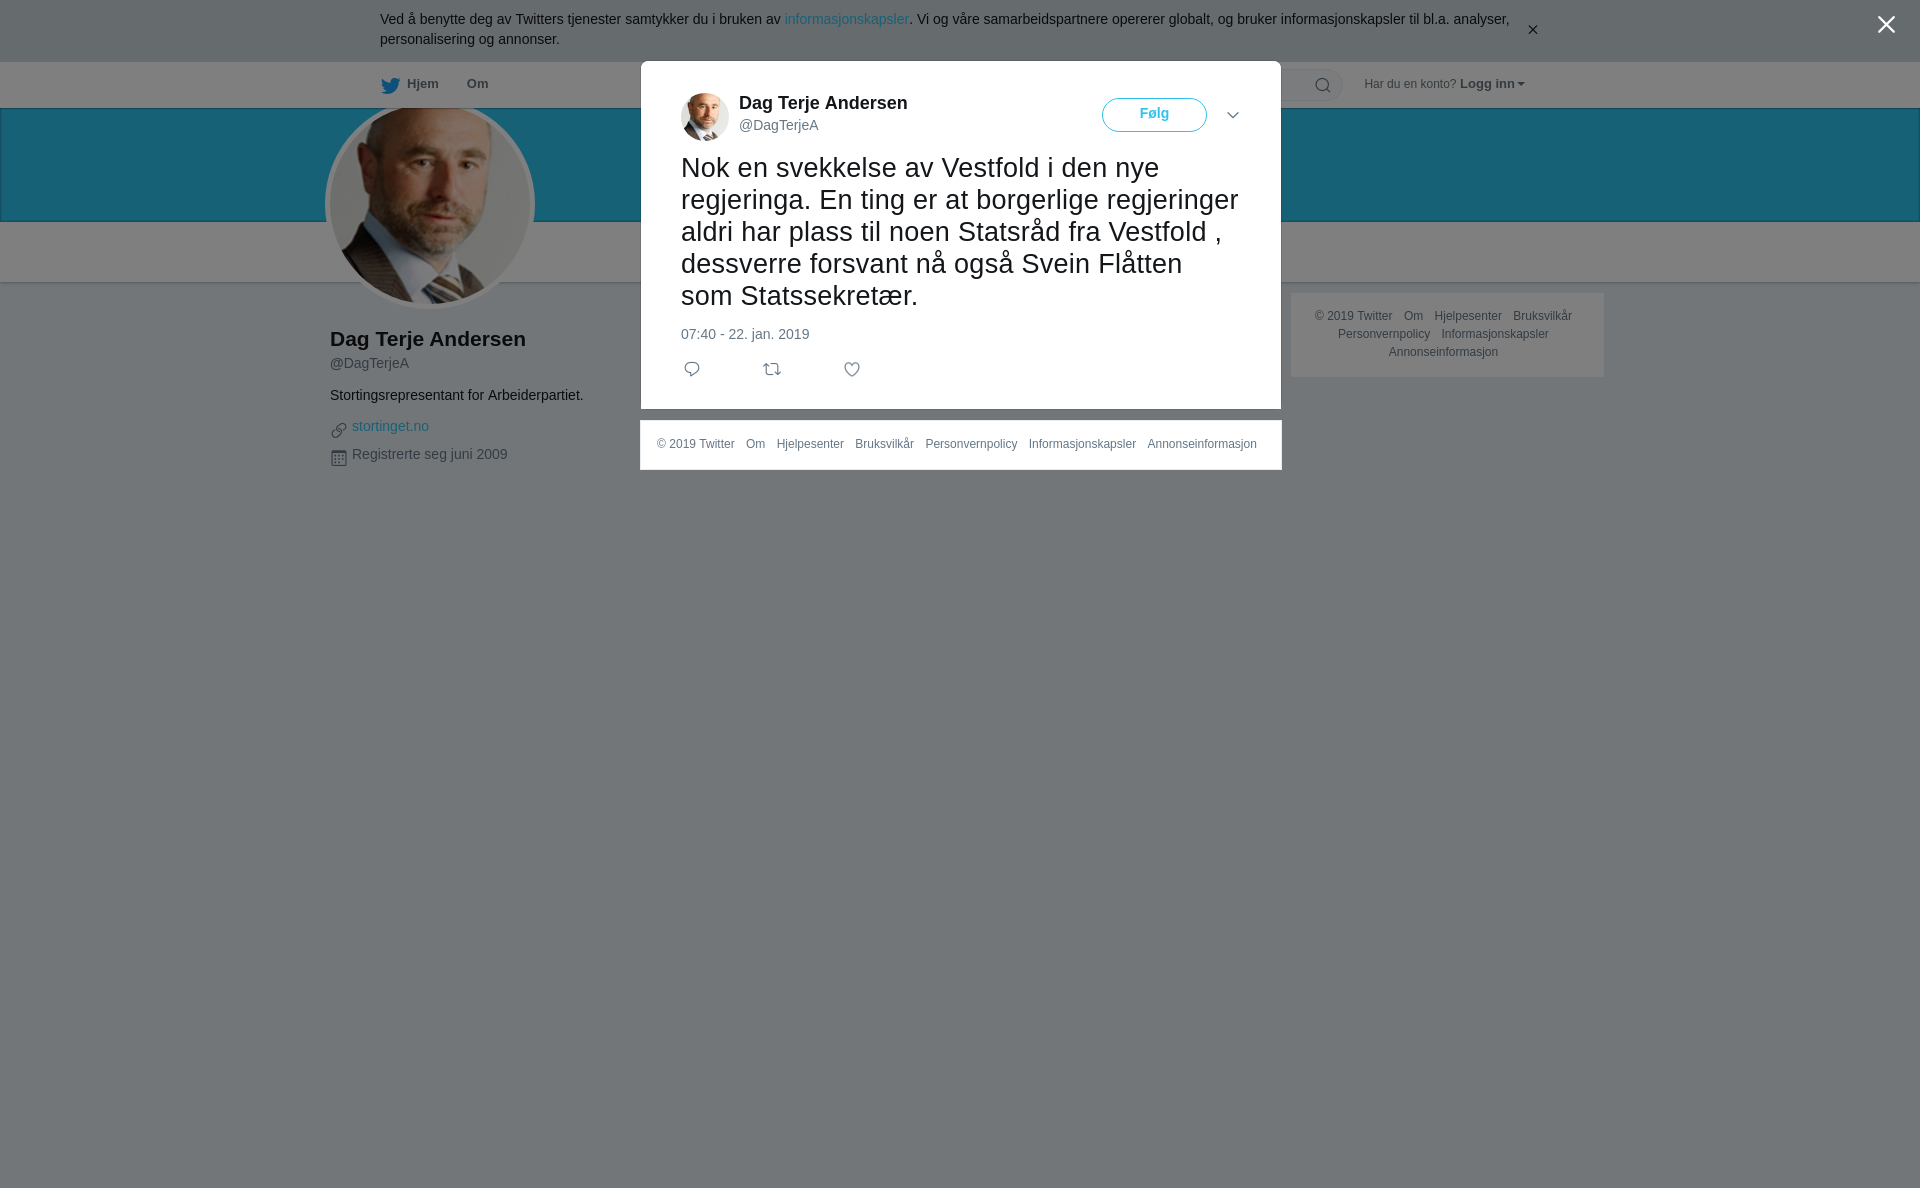Open the large profile photo
The image size is (1920, 1188).
(x=430, y=204)
